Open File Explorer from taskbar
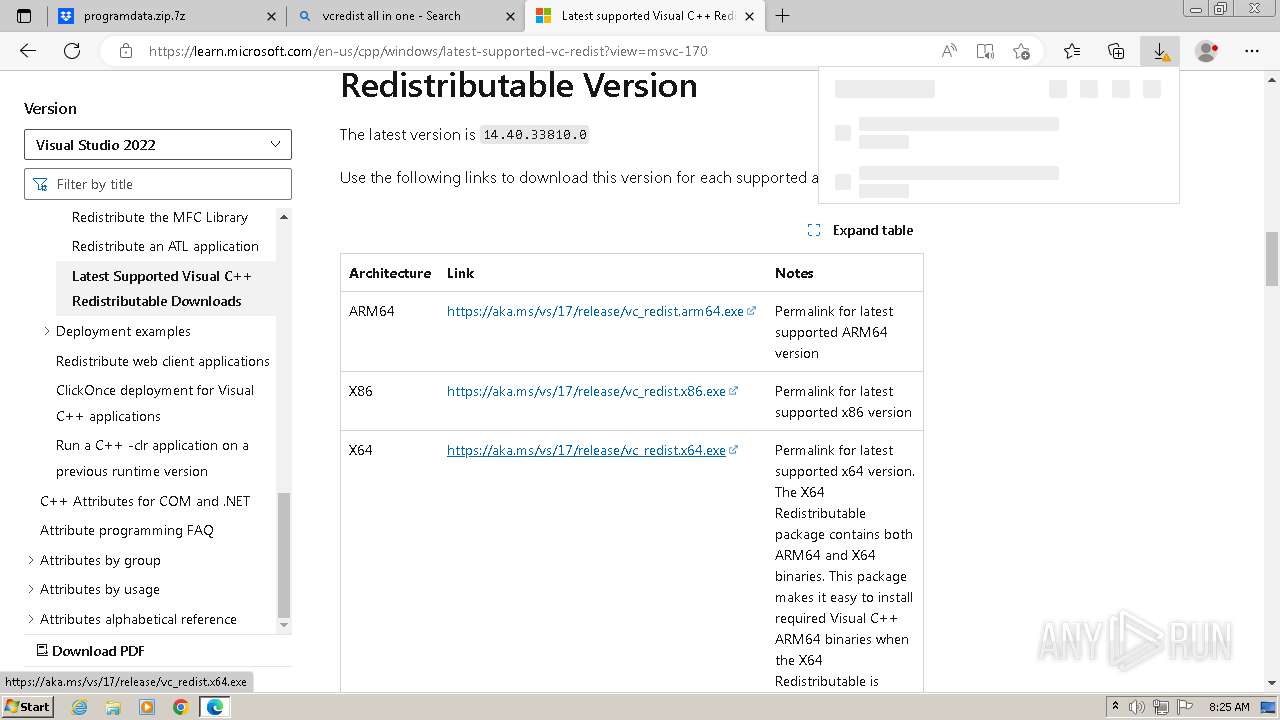Image resolution: width=1280 pixels, height=720 pixels. point(113,707)
